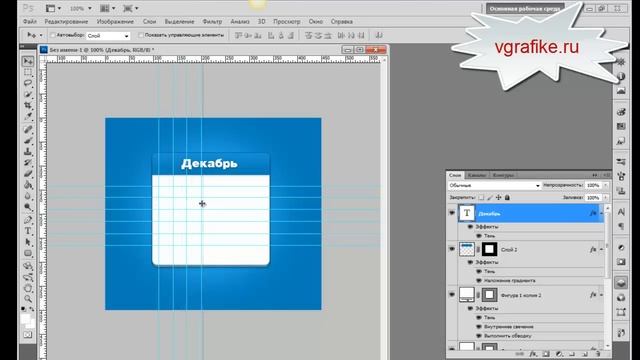Click the create new layer button
The image size is (640, 360).
click(585, 354)
